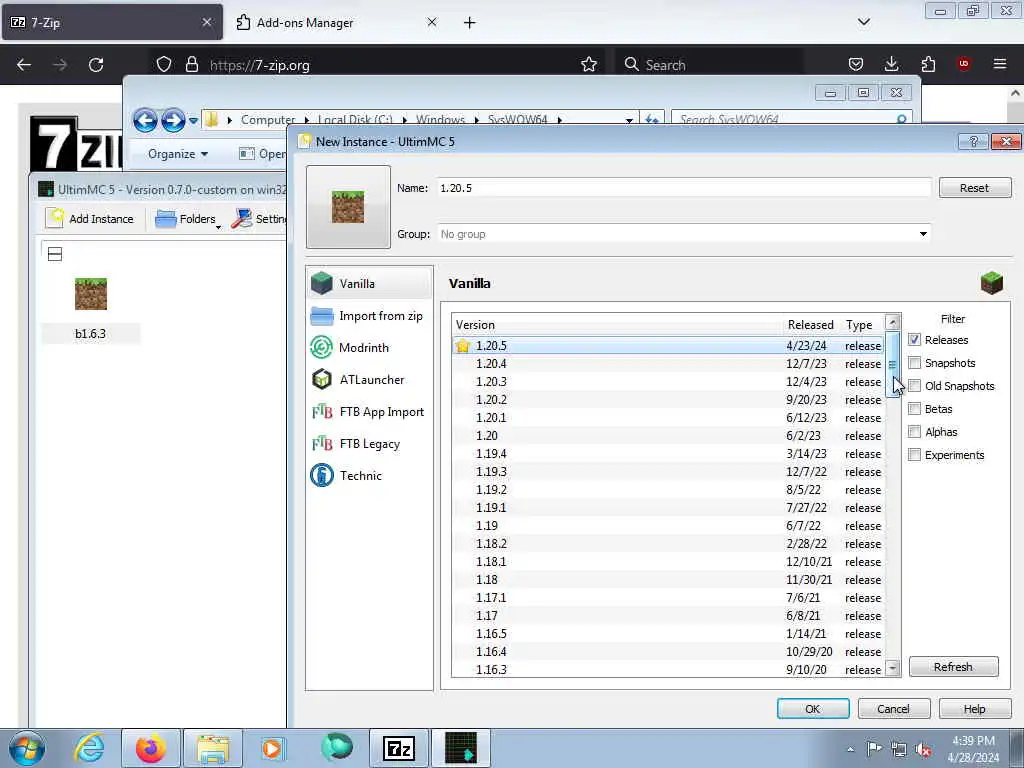Click Add Instance in UltimMC toolbar

pyautogui.click(x=90, y=219)
